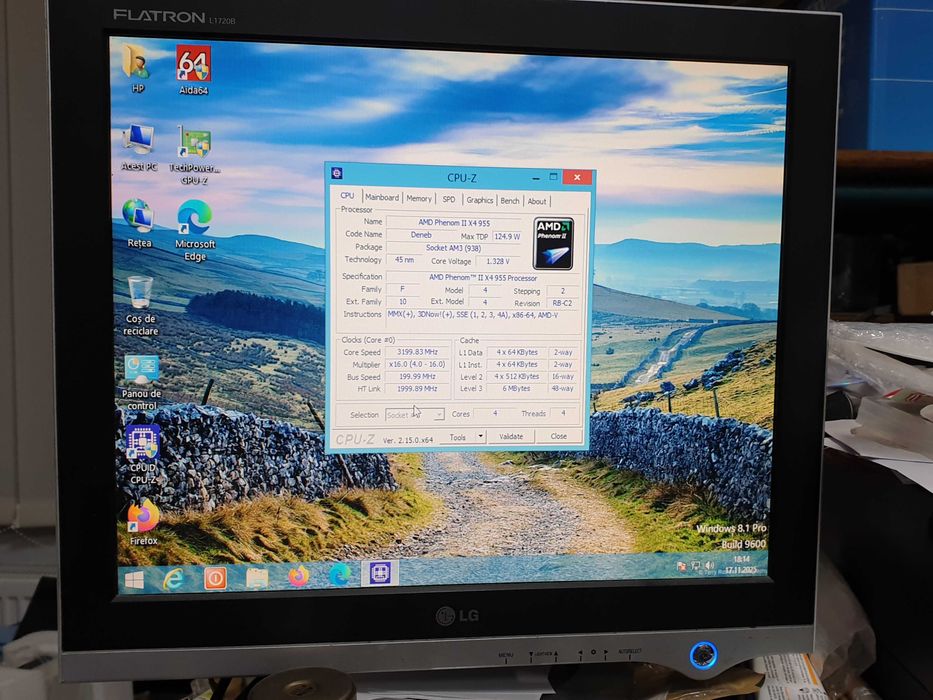Viewport: 933px width, 700px height.
Task: Launch the Aida64 desktop shortcut
Action: click(193, 69)
